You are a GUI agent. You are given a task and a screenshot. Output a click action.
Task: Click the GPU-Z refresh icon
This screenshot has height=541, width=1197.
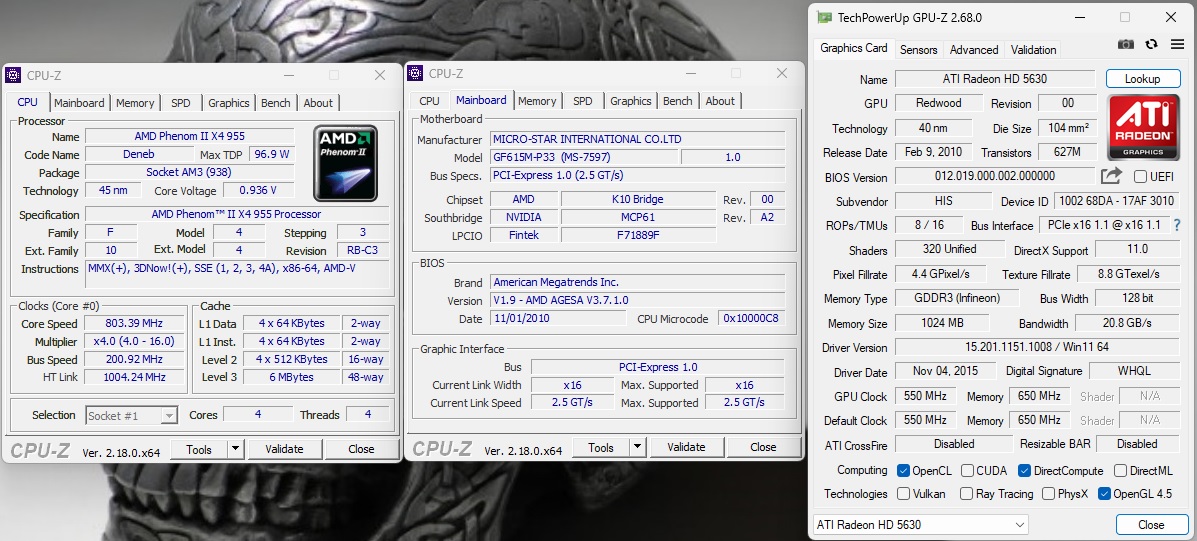click(1151, 45)
